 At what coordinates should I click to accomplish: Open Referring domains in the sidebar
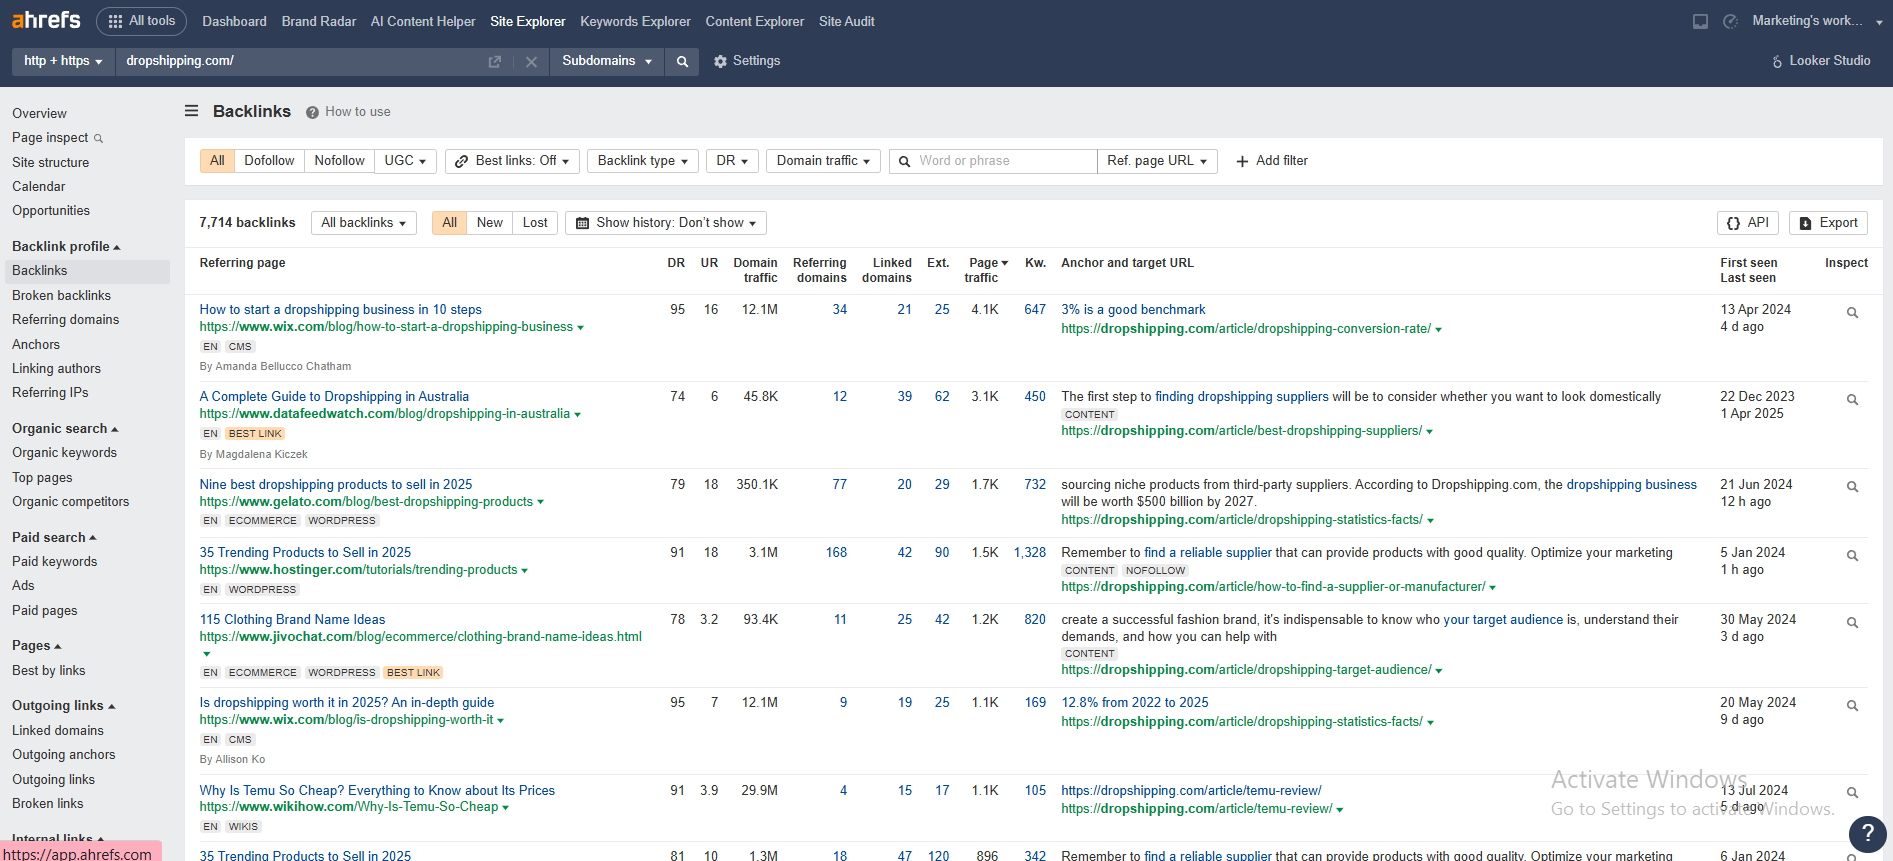tap(65, 320)
